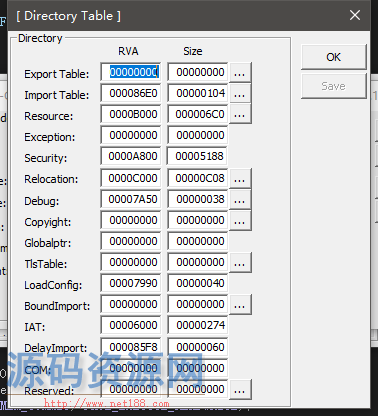378x416 pixels.
Task: Focus the COM RVA field
Action: click(x=131, y=368)
